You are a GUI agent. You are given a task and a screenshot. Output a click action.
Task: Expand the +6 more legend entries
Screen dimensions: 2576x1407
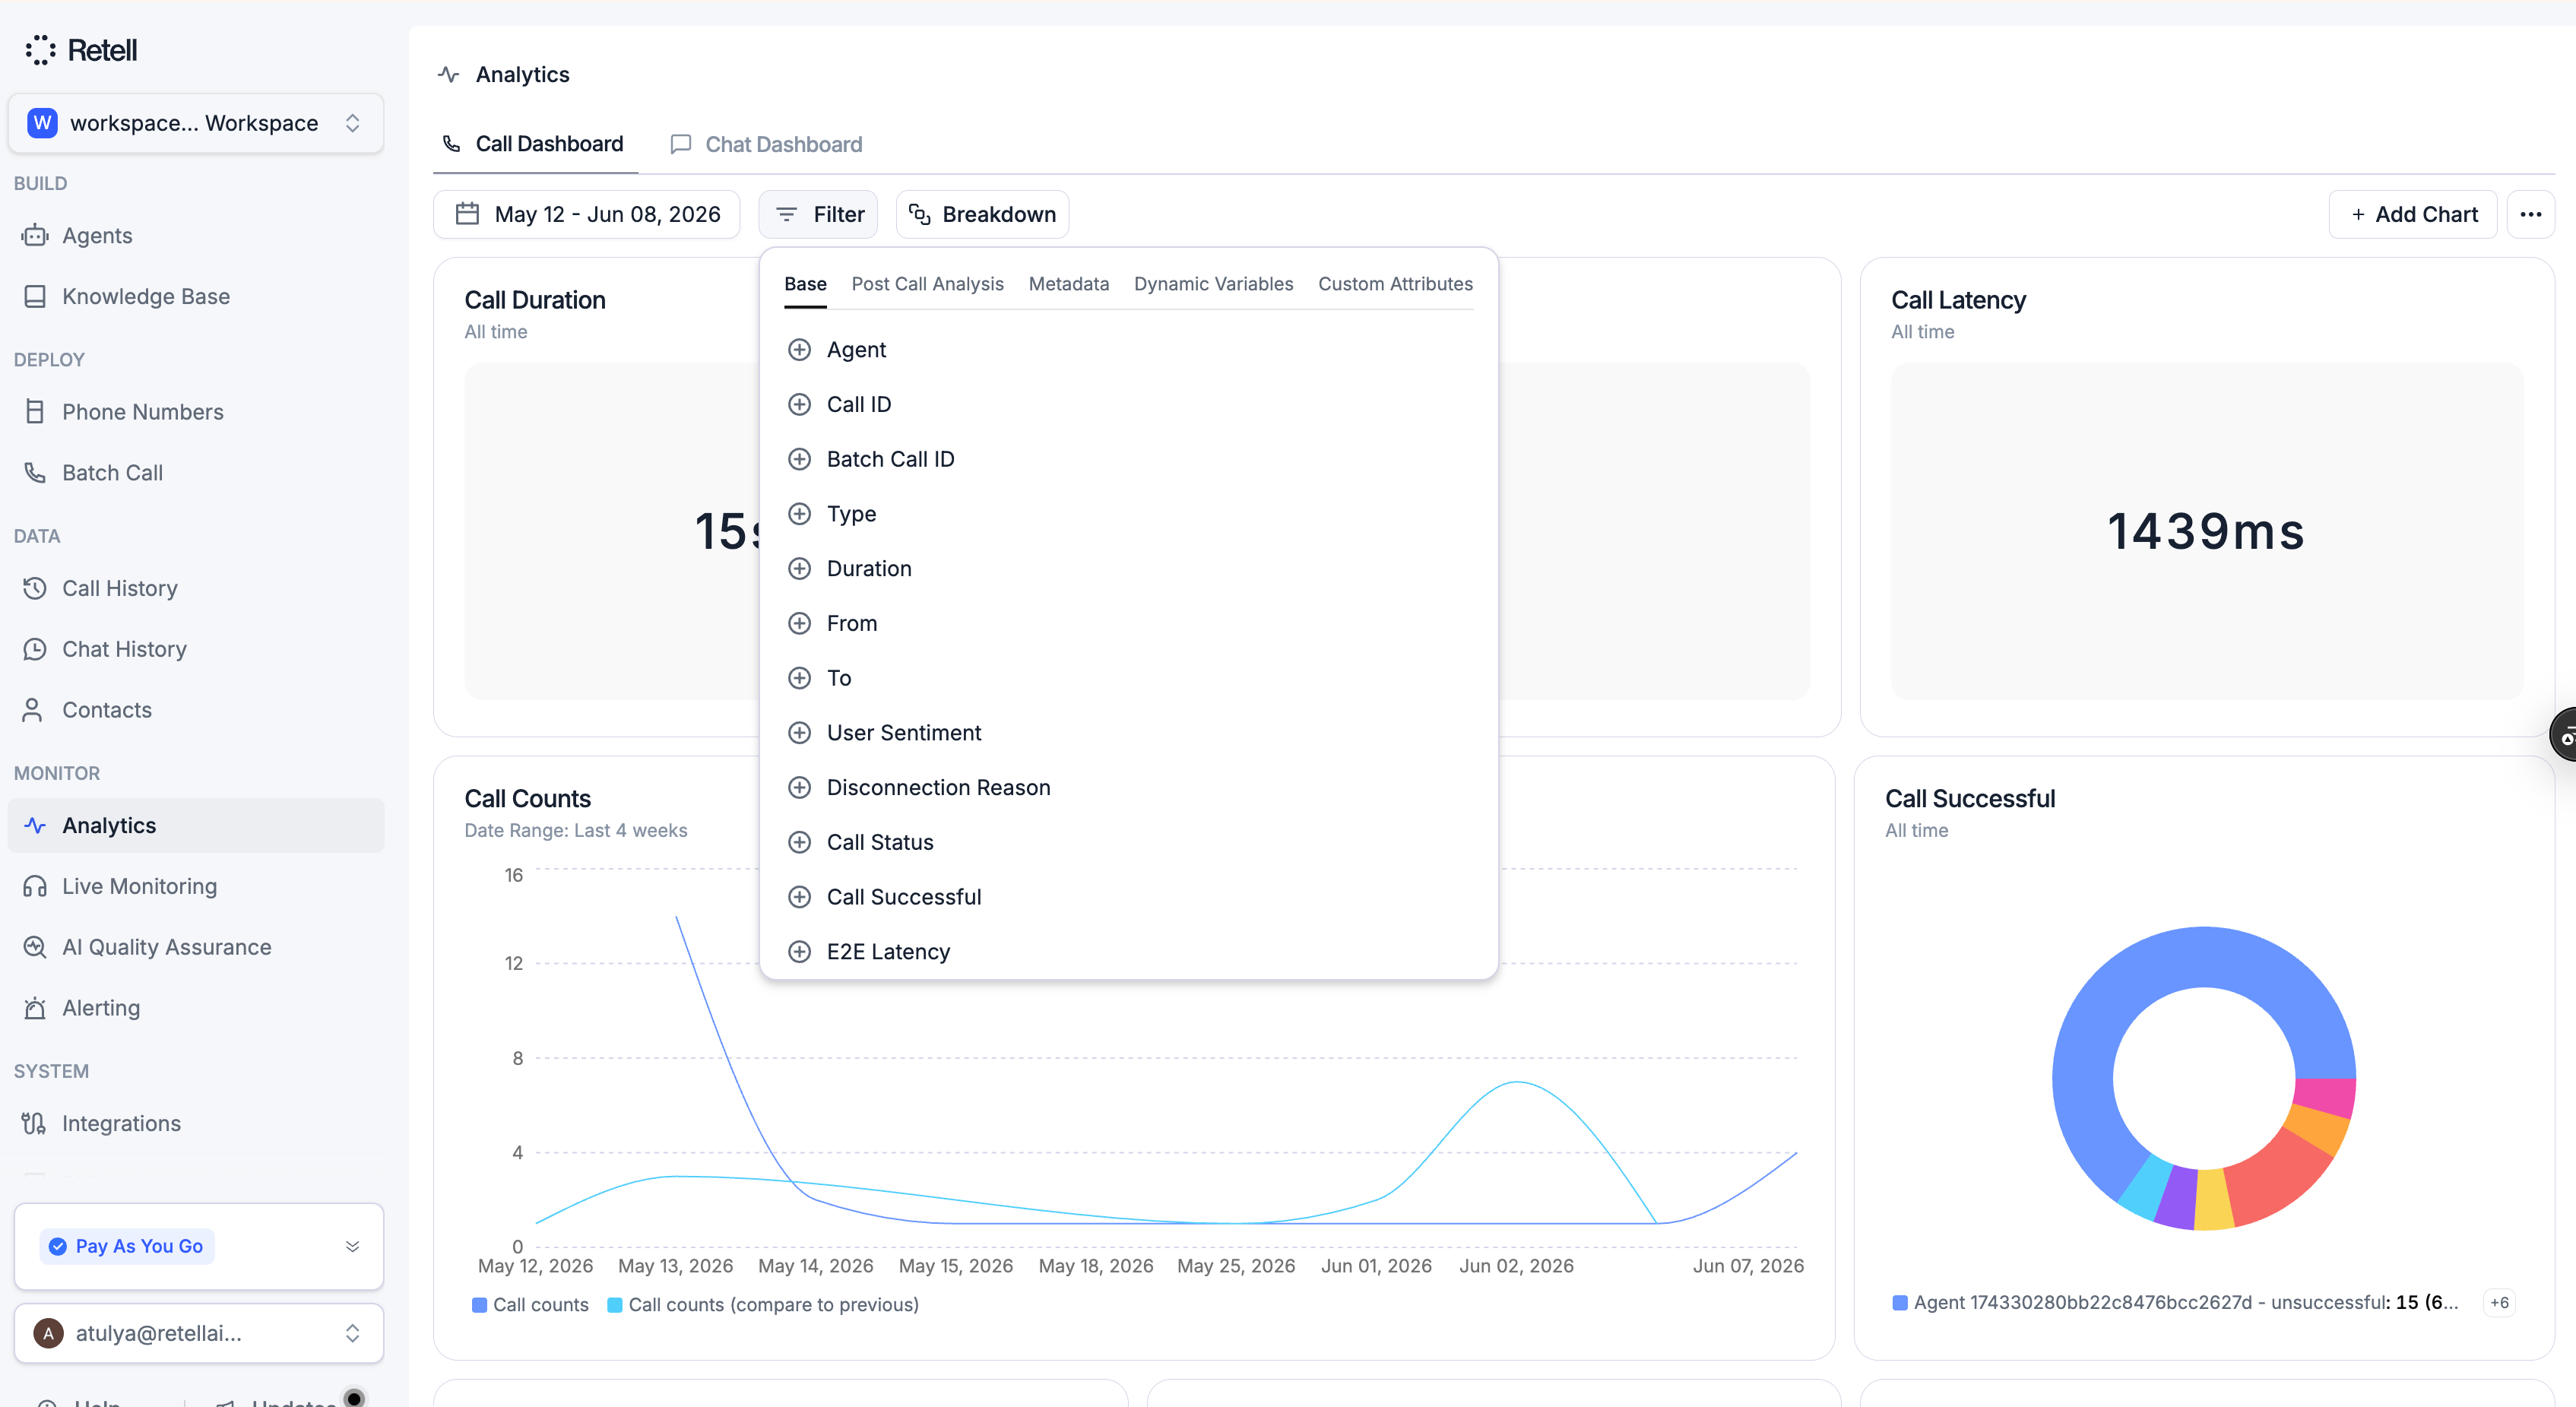[2499, 1302]
